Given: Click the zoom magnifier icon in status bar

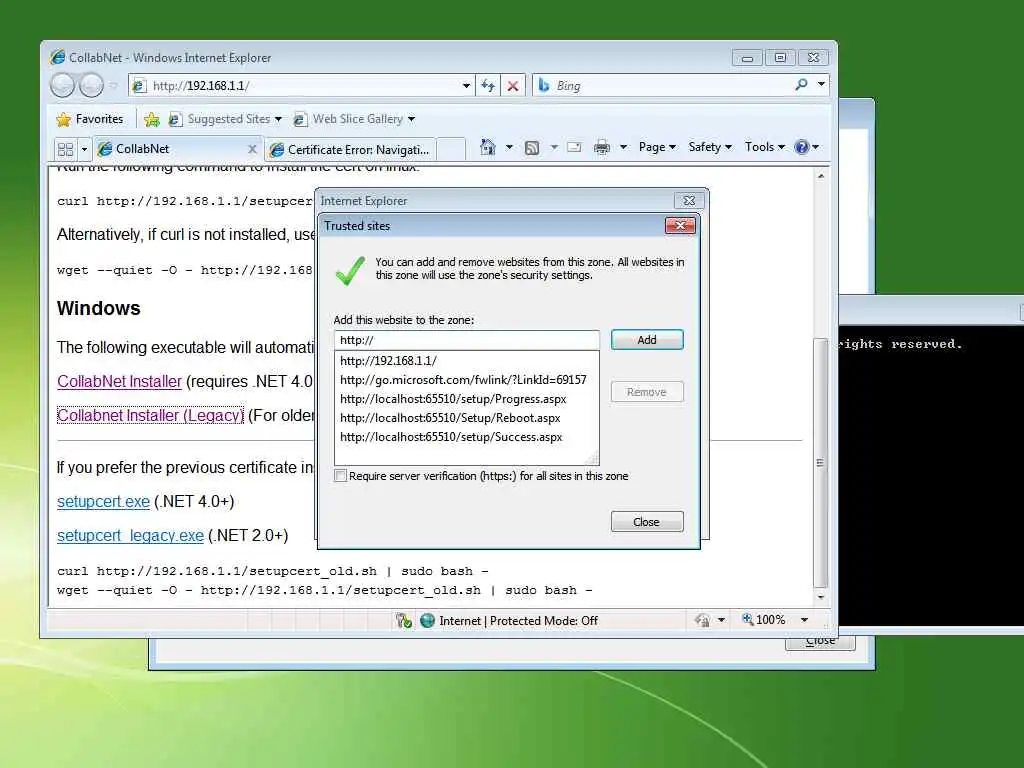Looking at the screenshot, I should tap(748, 619).
